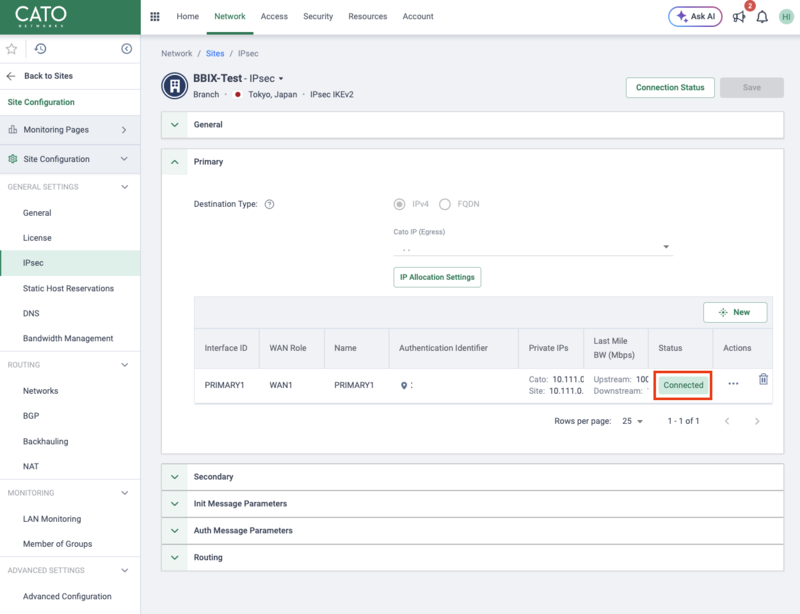Collapse the MONITORING sidebar group

click(x=124, y=493)
